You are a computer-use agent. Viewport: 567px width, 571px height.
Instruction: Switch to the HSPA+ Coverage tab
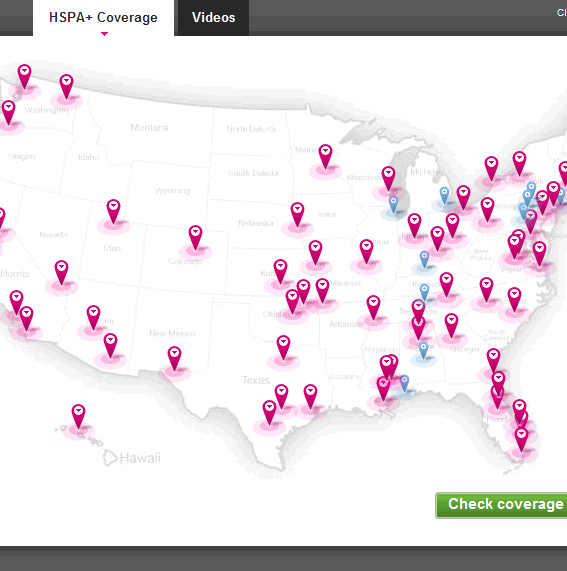coord(103,18)
